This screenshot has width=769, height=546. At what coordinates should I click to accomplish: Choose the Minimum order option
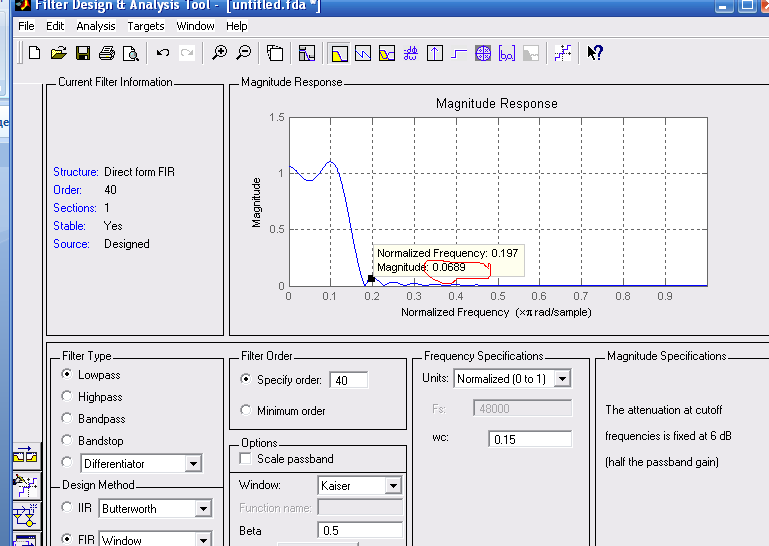coord(246,410)
